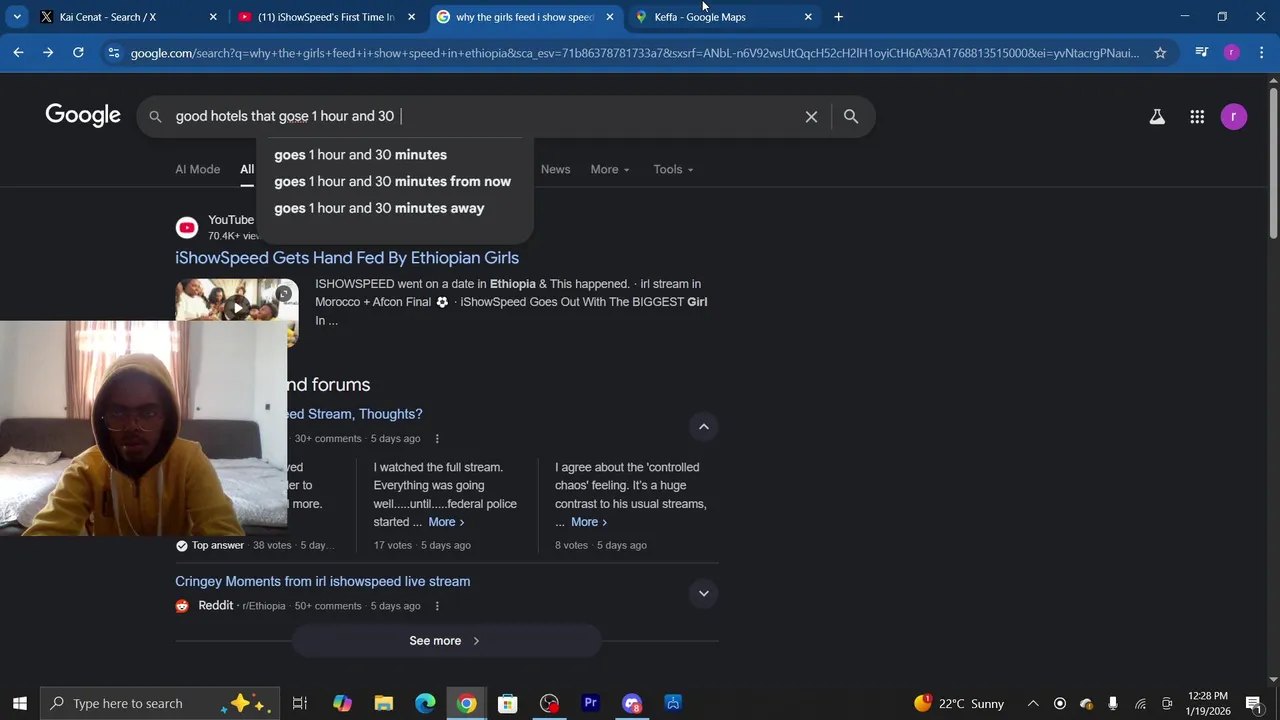Viewport: 1280px width, 720px height.
Task: Open the Windows notification center
Action: coord(1254,703)
